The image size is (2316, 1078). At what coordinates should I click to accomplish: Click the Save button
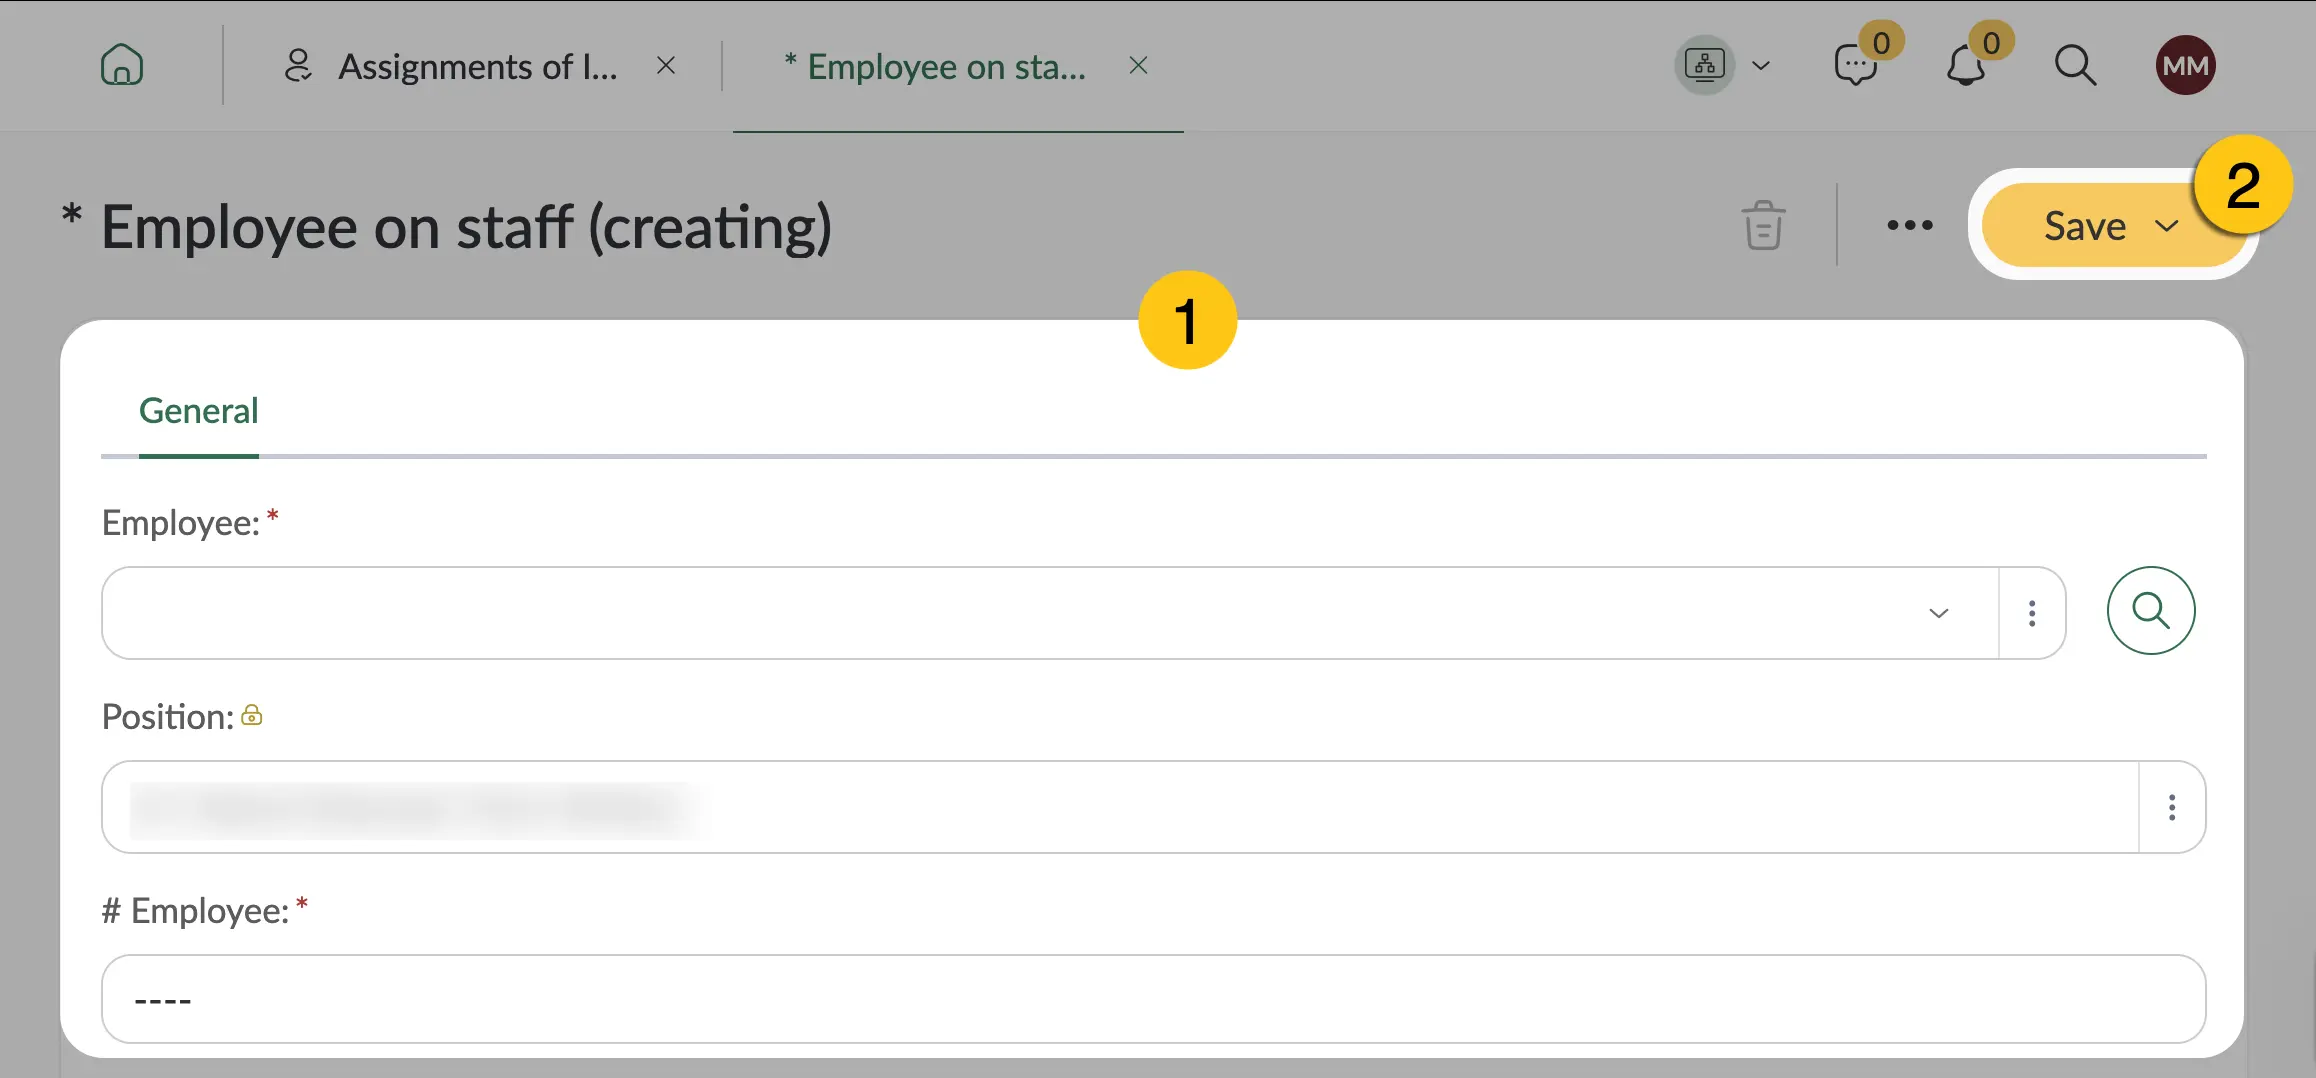[2085, 226]
